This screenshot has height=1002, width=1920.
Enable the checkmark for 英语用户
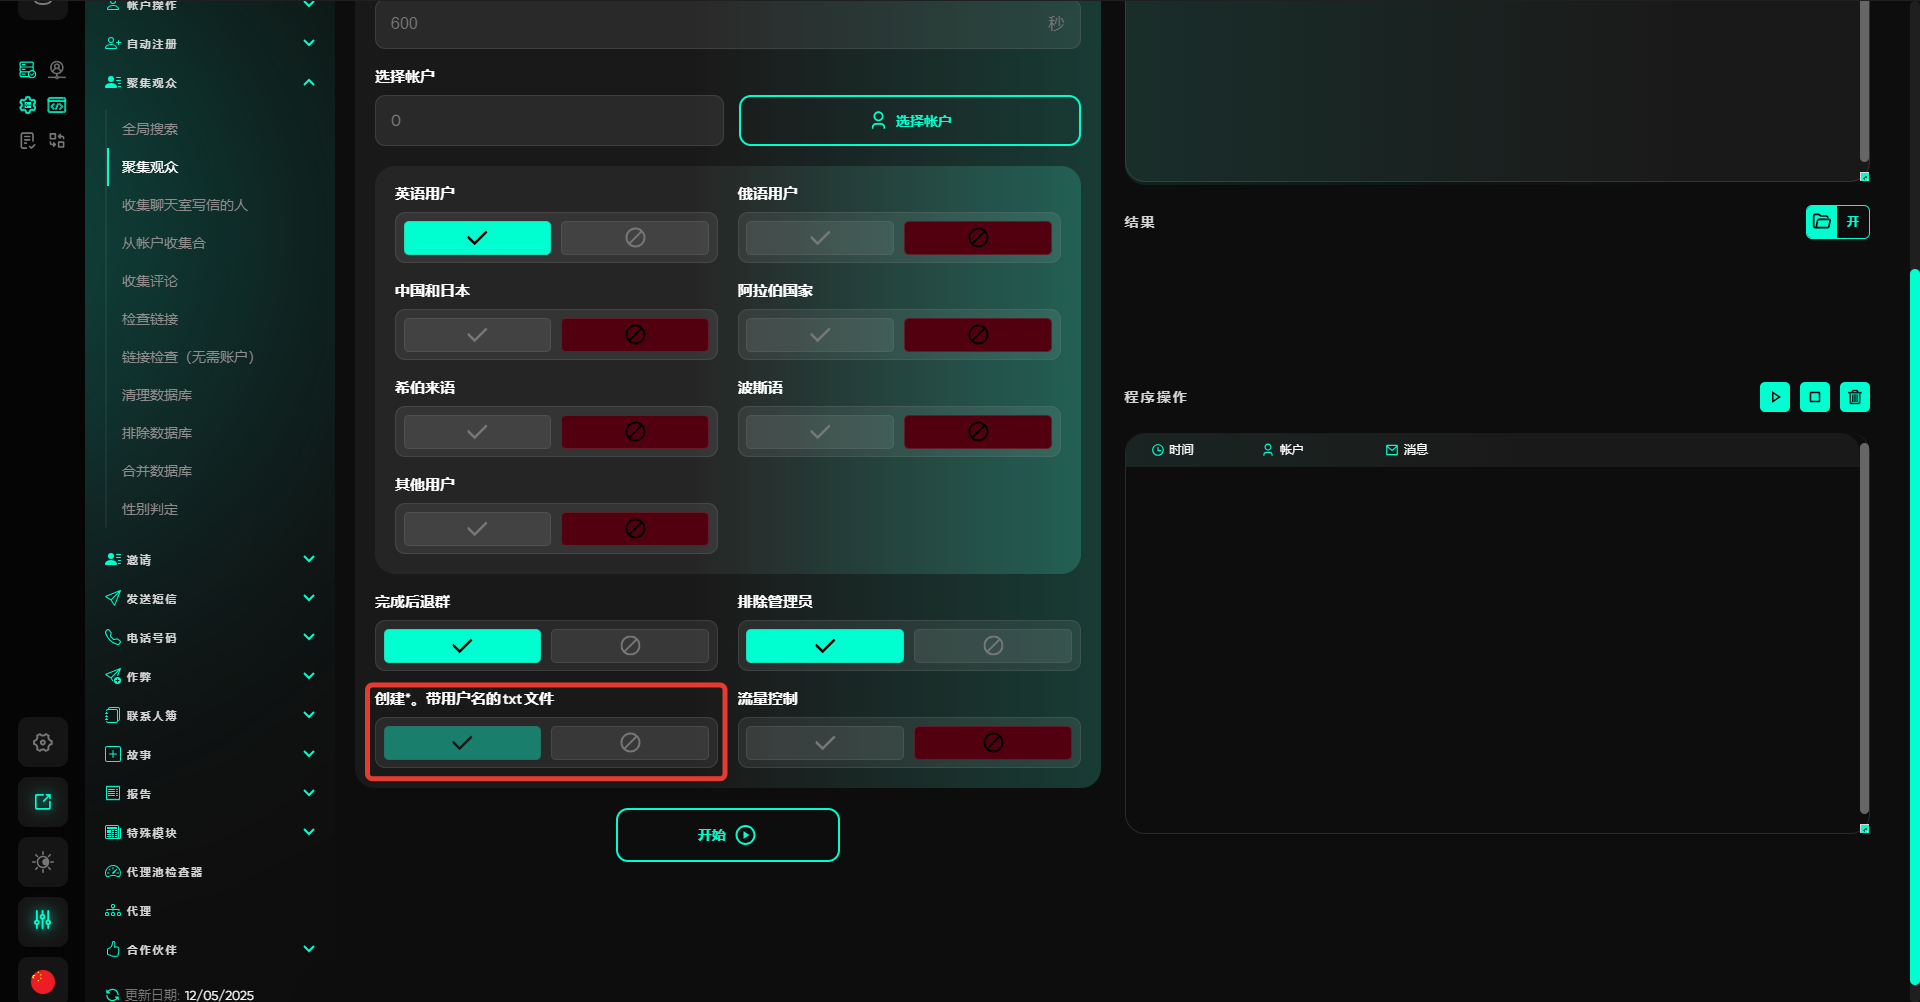click(477, 238)
